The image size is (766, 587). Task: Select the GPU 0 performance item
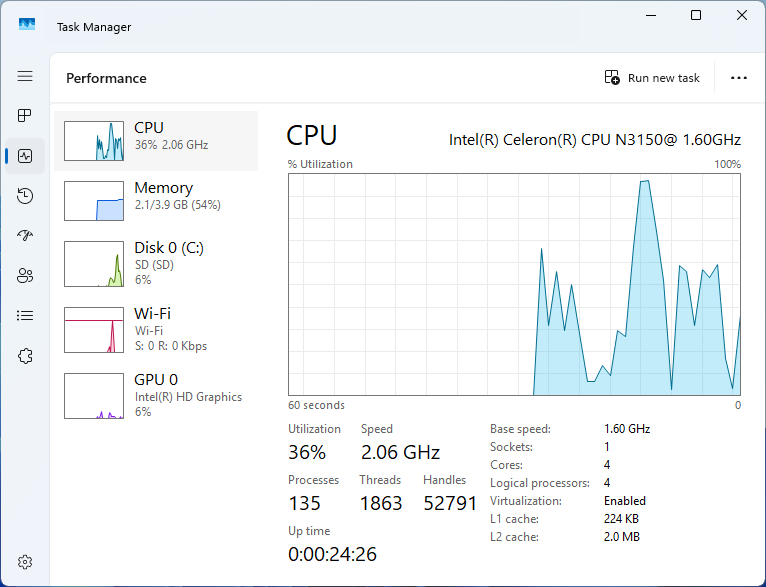[156, 396]
